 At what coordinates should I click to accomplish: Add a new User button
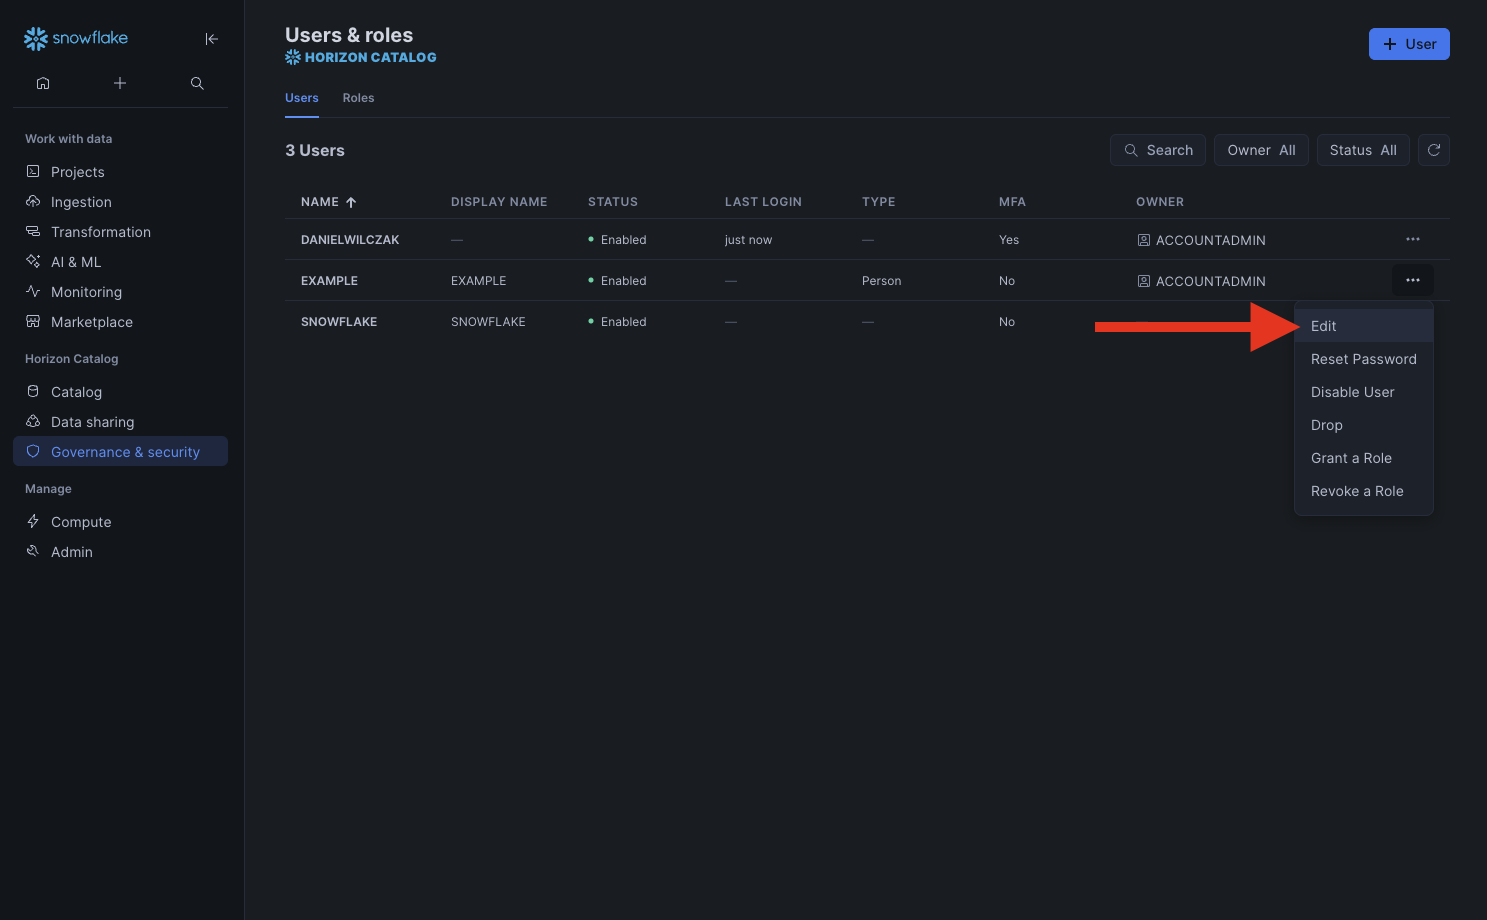click(x=1408, y=44)
